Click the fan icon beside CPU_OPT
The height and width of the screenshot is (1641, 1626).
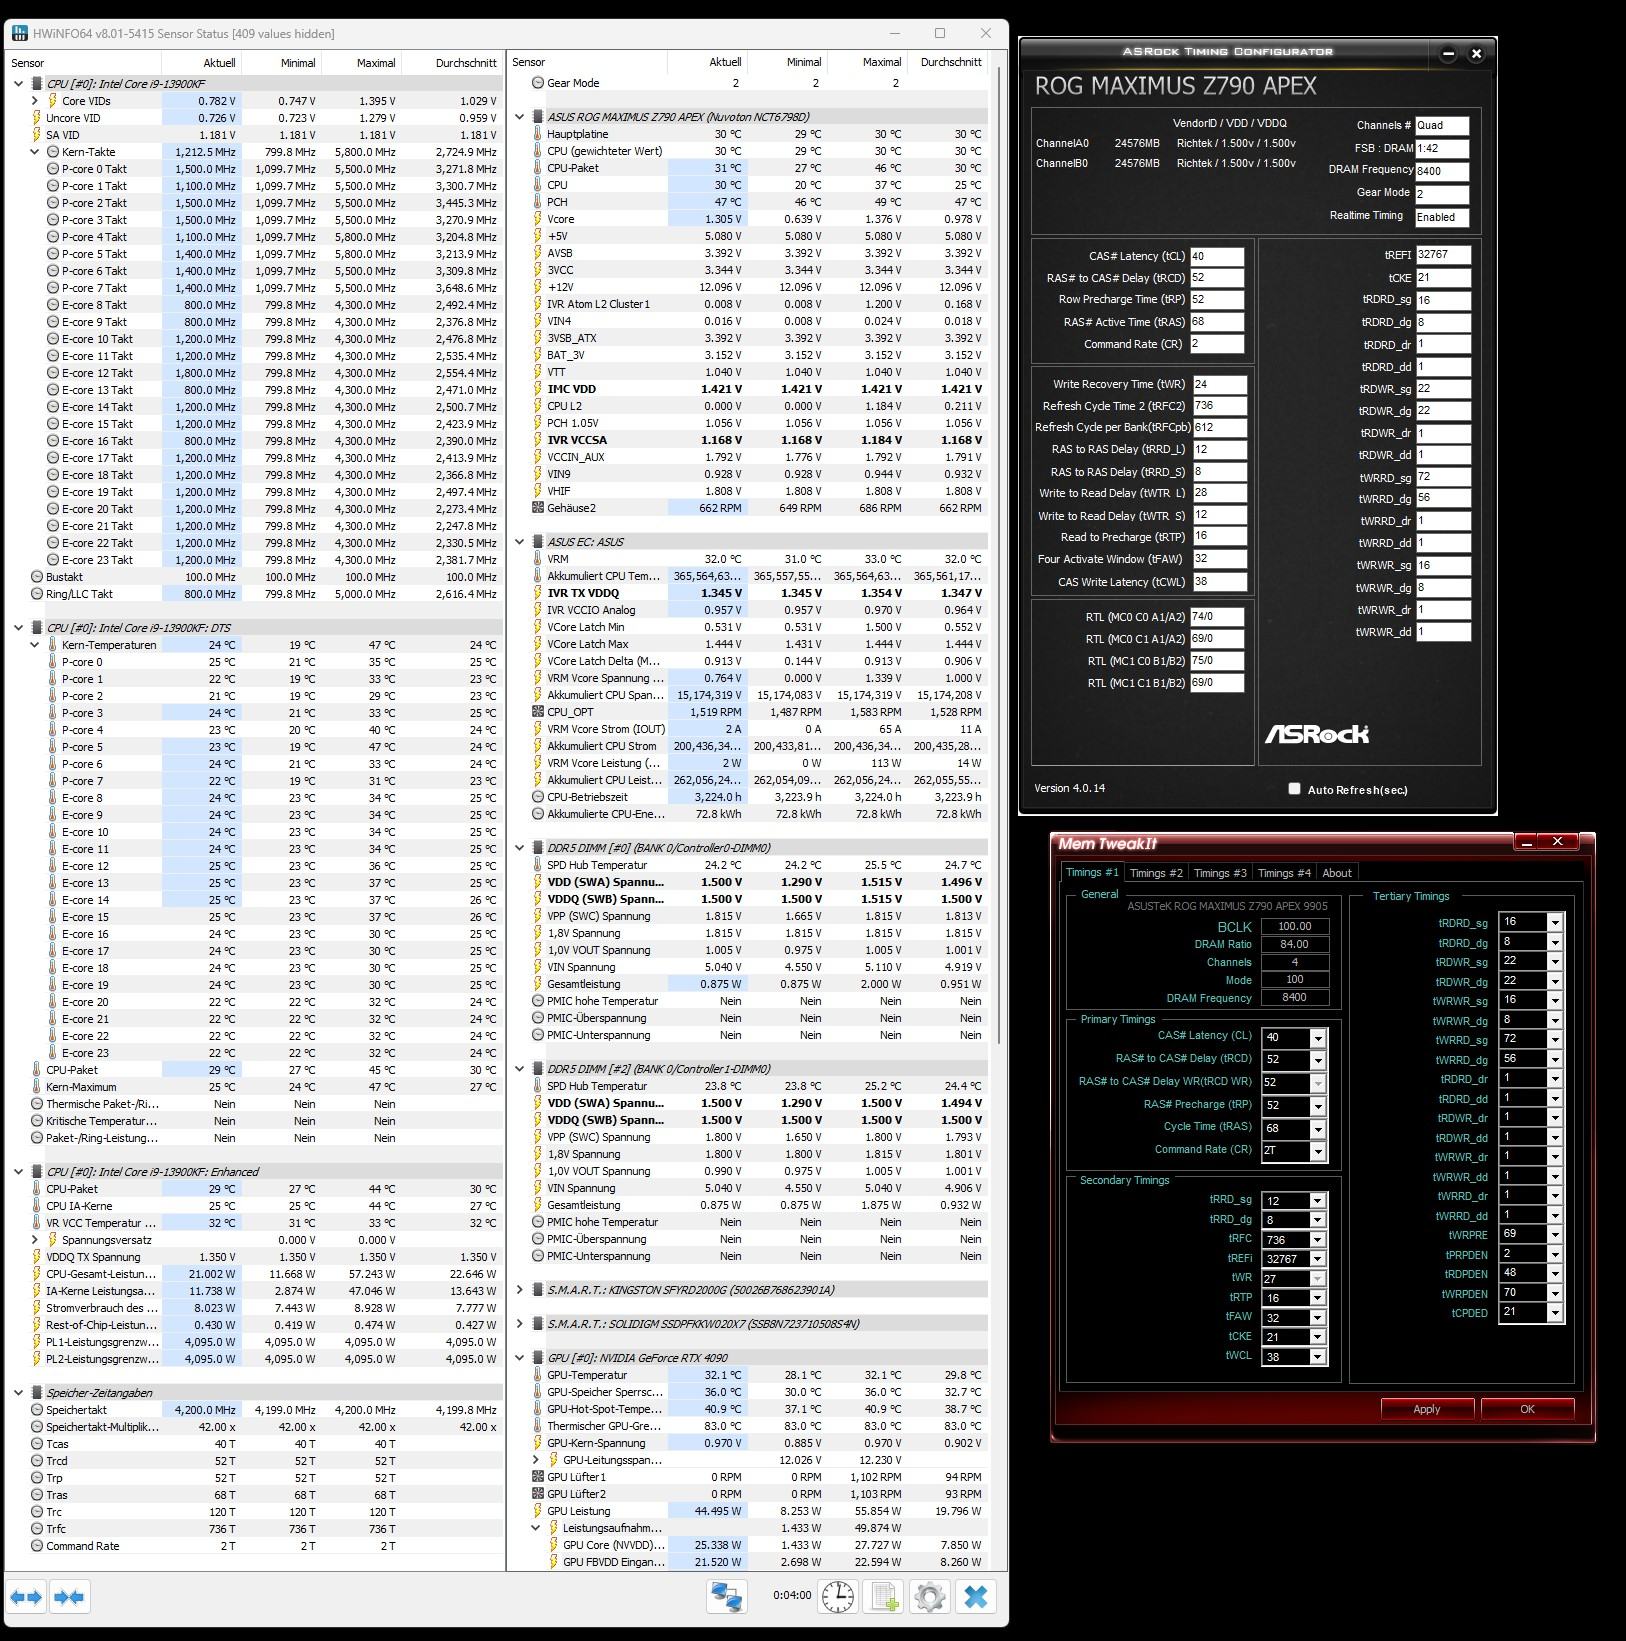coord(538,712)
